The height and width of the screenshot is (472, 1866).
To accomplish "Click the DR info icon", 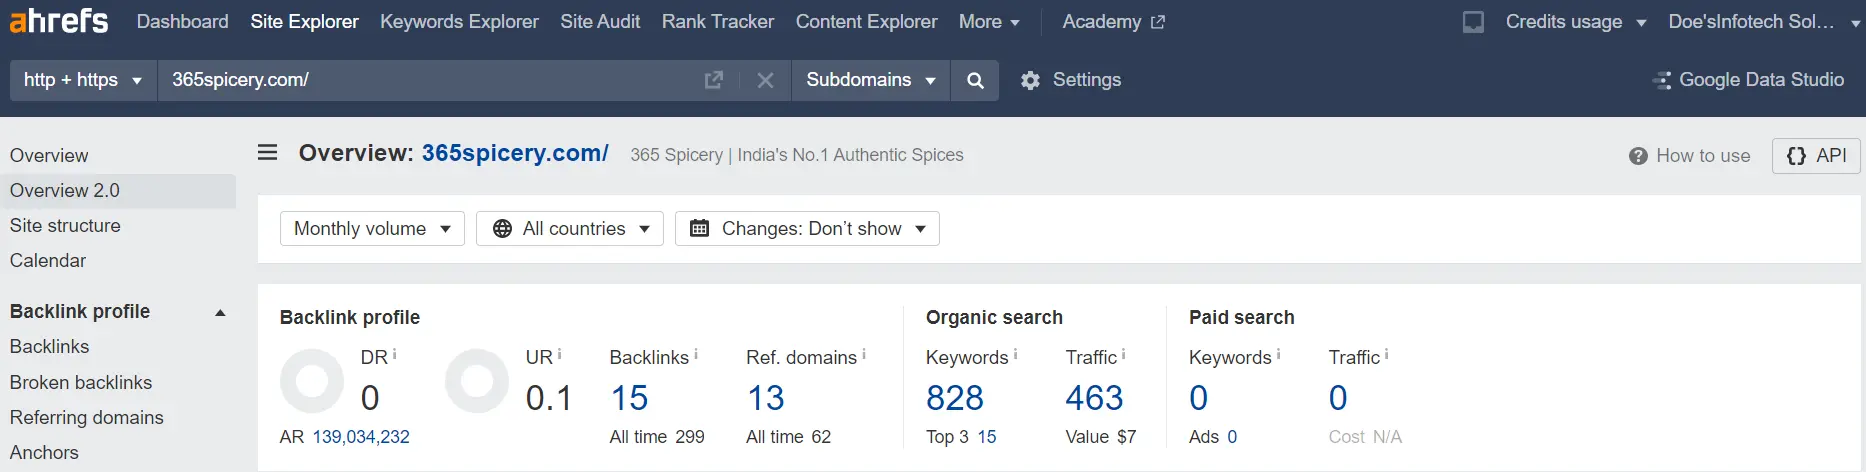I will tap(394, 354).
